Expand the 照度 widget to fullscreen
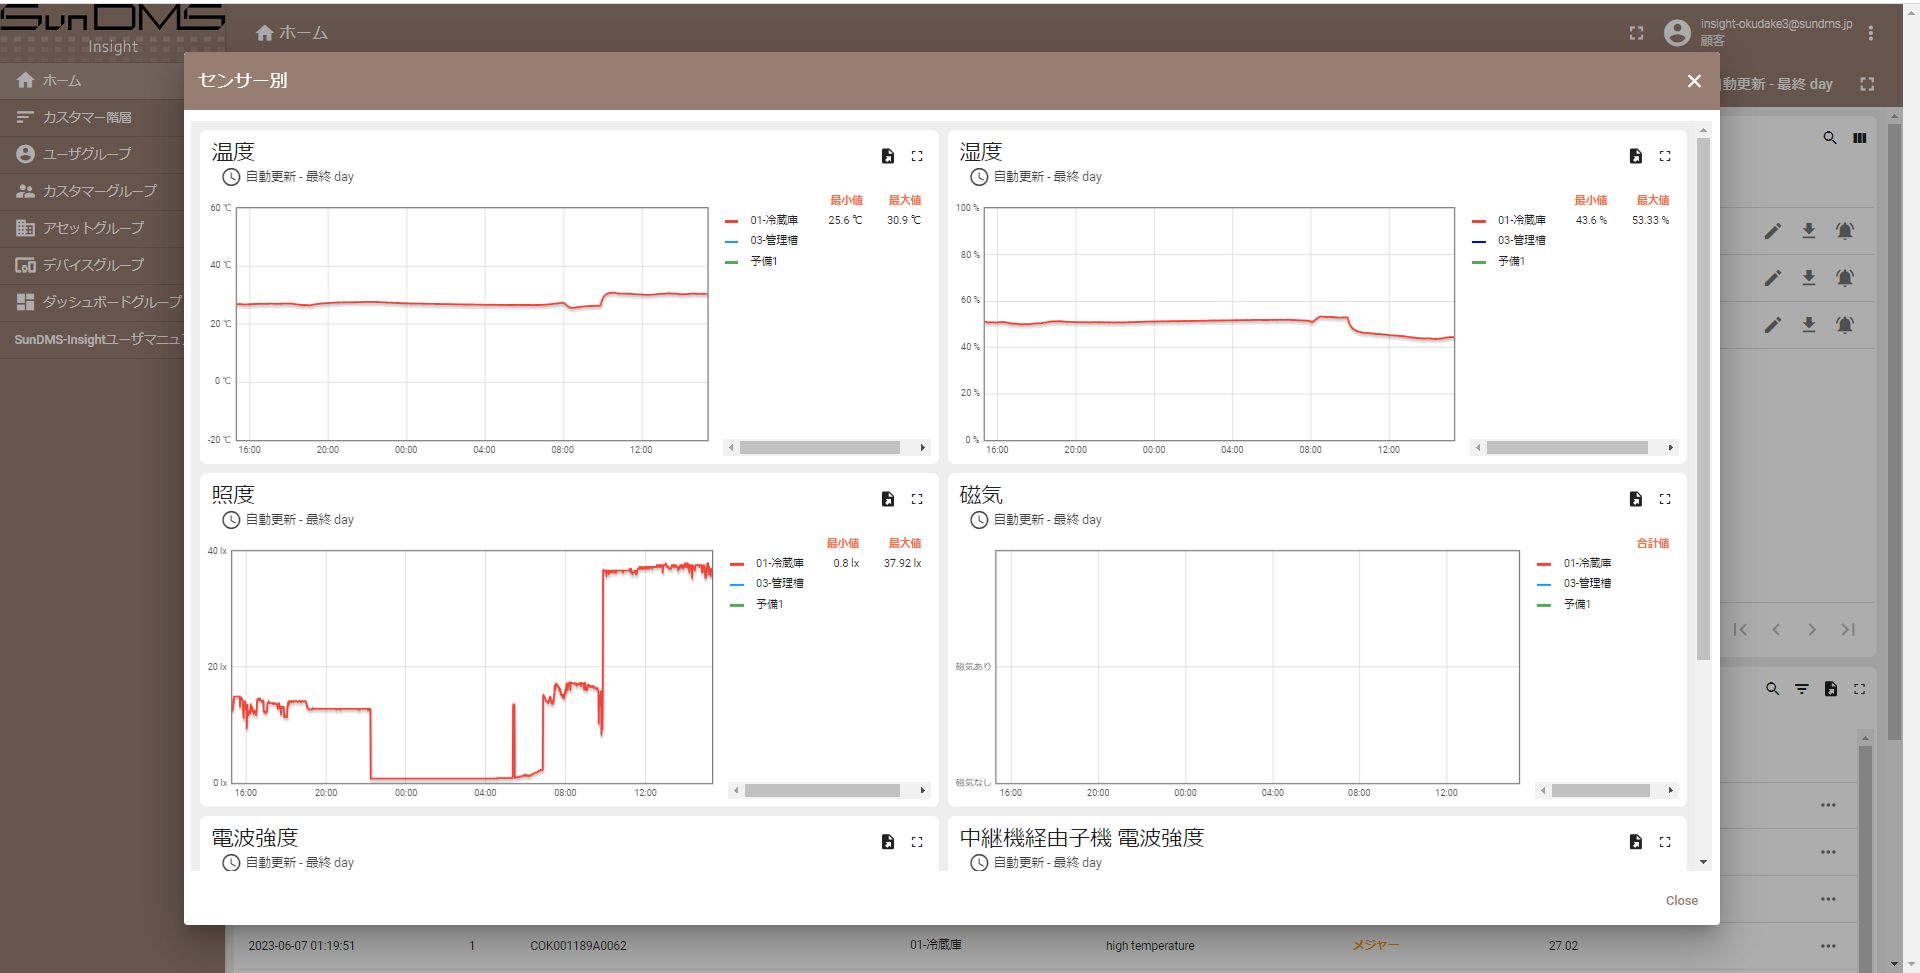 point(917,499)
